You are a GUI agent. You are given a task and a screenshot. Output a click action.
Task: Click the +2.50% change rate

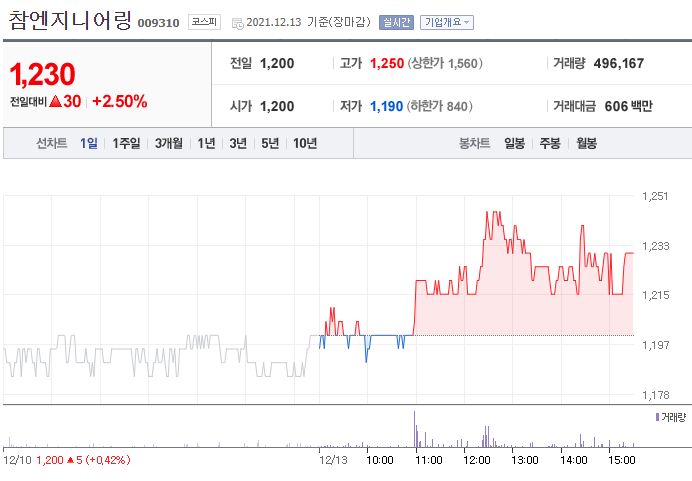(x=120, y=101)
